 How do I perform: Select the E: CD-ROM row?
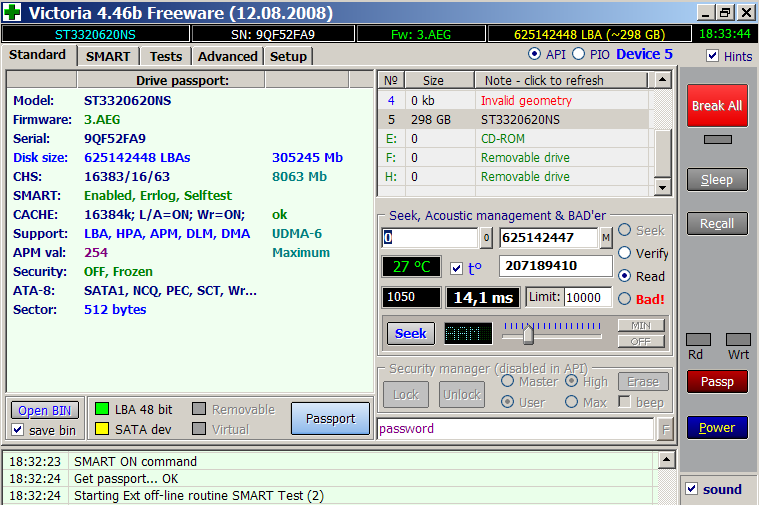[514, 138]
